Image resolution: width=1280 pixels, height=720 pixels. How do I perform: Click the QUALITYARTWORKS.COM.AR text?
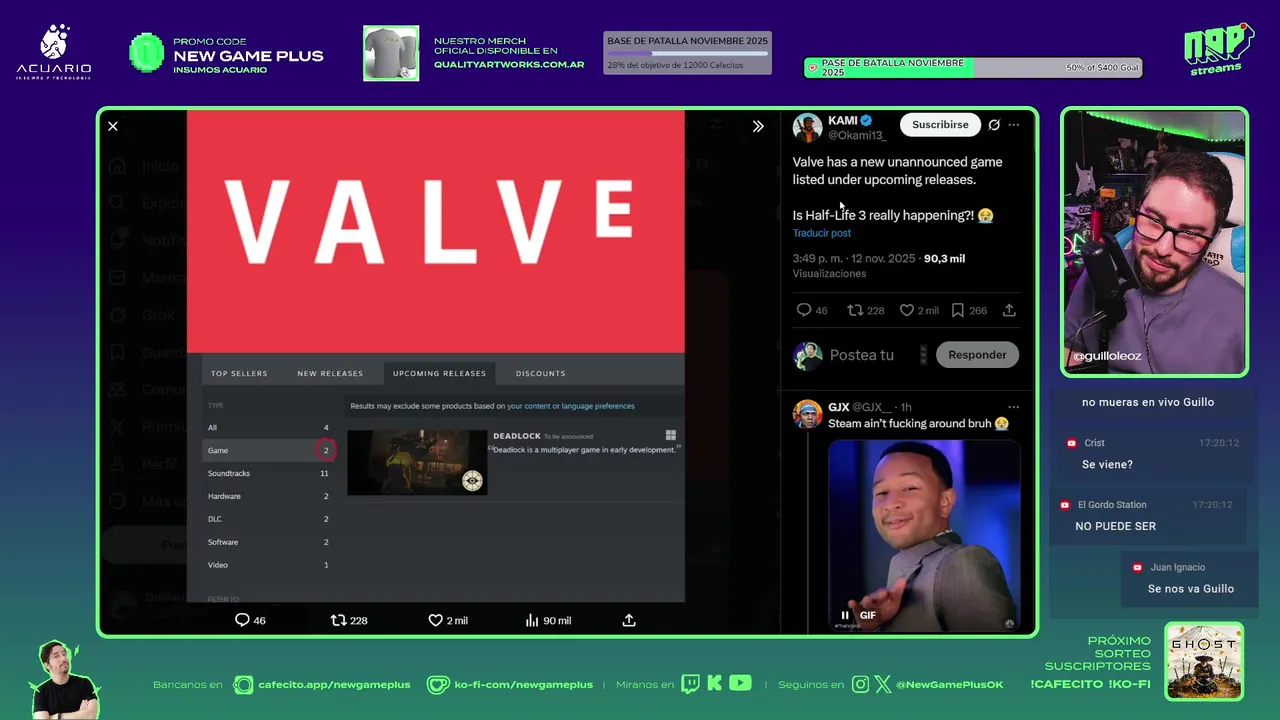pyautogui.click(x=509, y=64)
